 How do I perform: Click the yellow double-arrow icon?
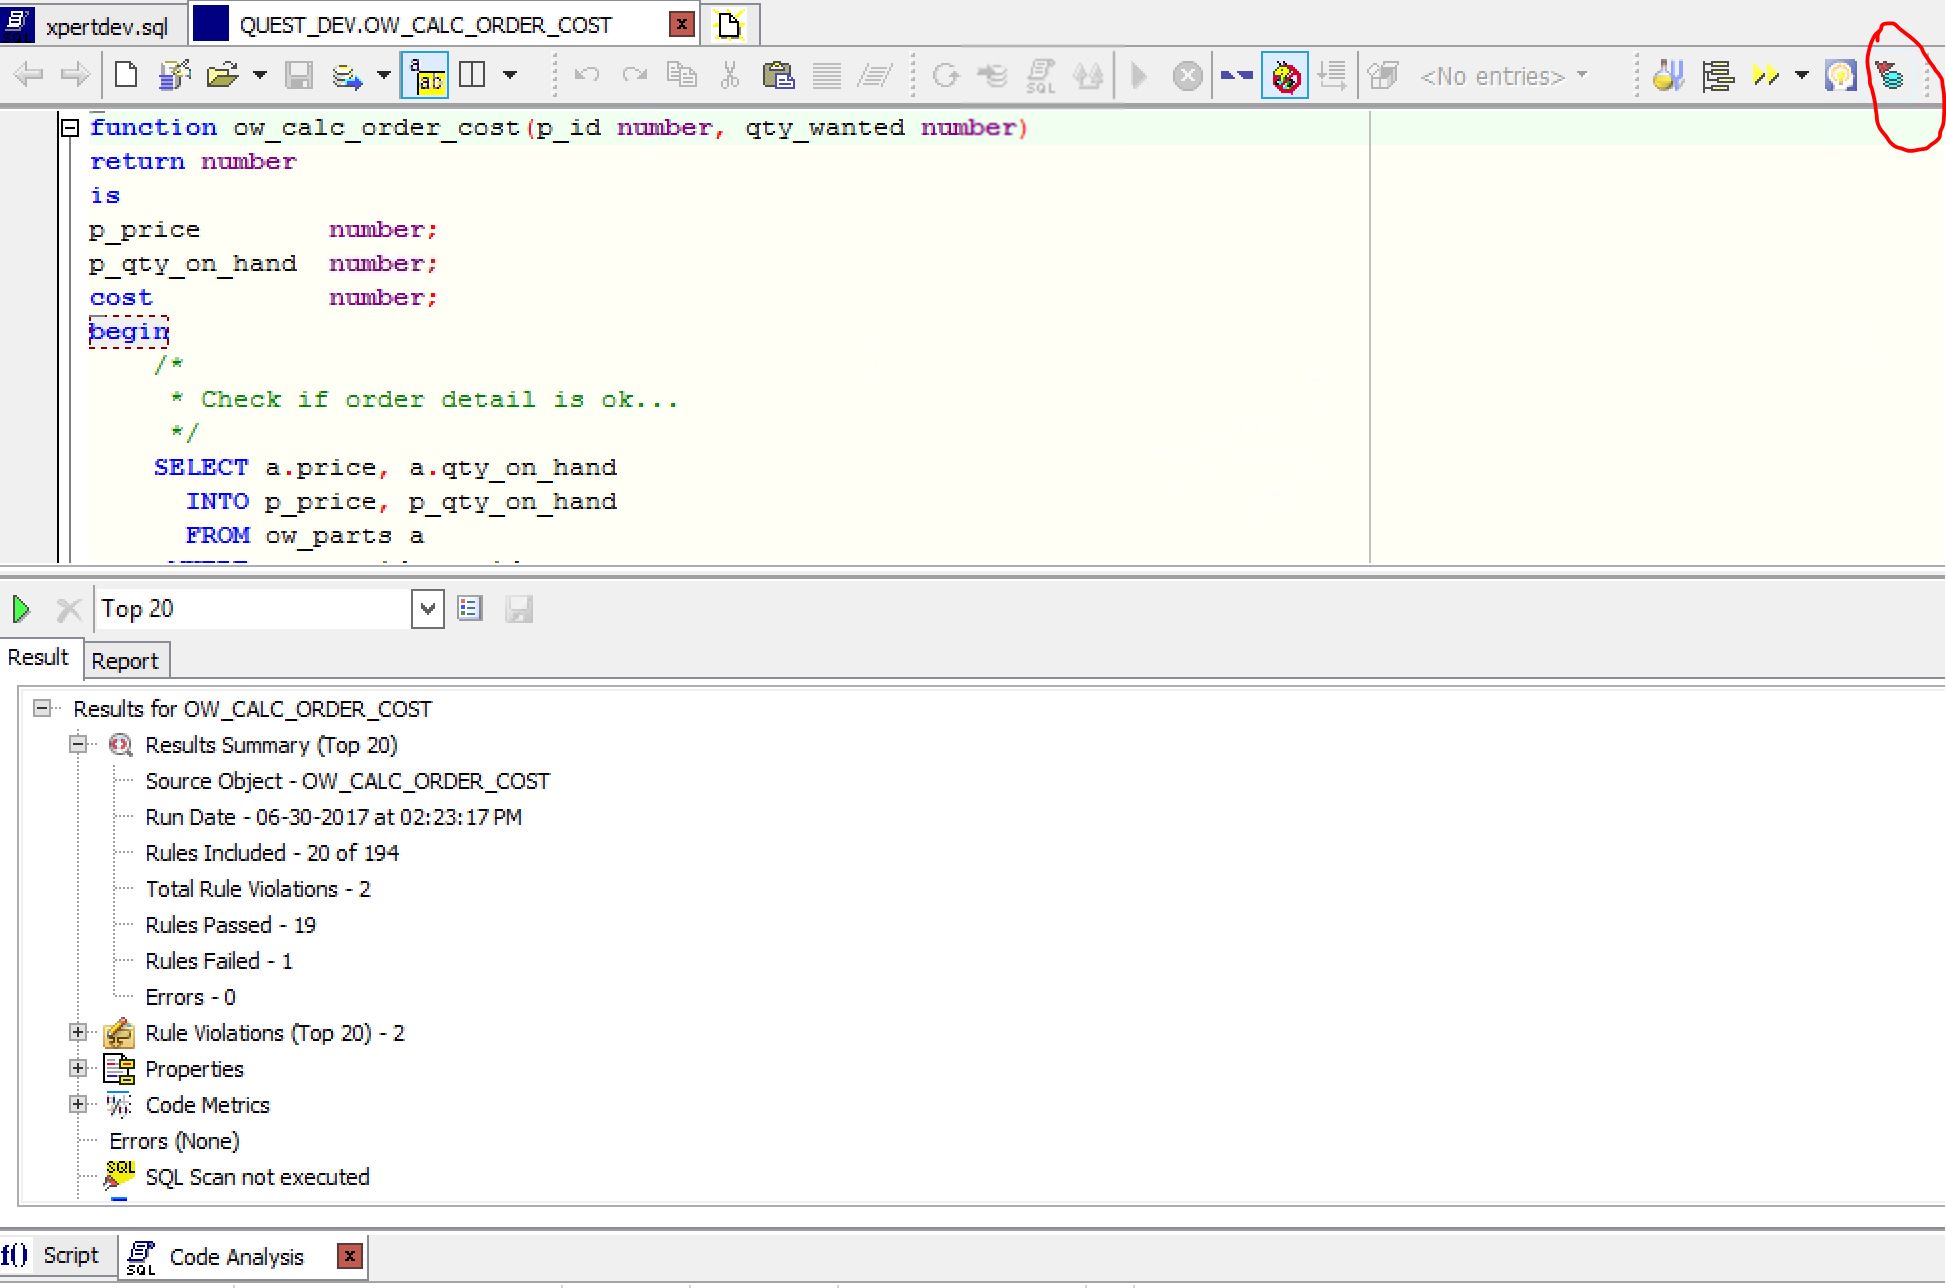coord(1766,75)
